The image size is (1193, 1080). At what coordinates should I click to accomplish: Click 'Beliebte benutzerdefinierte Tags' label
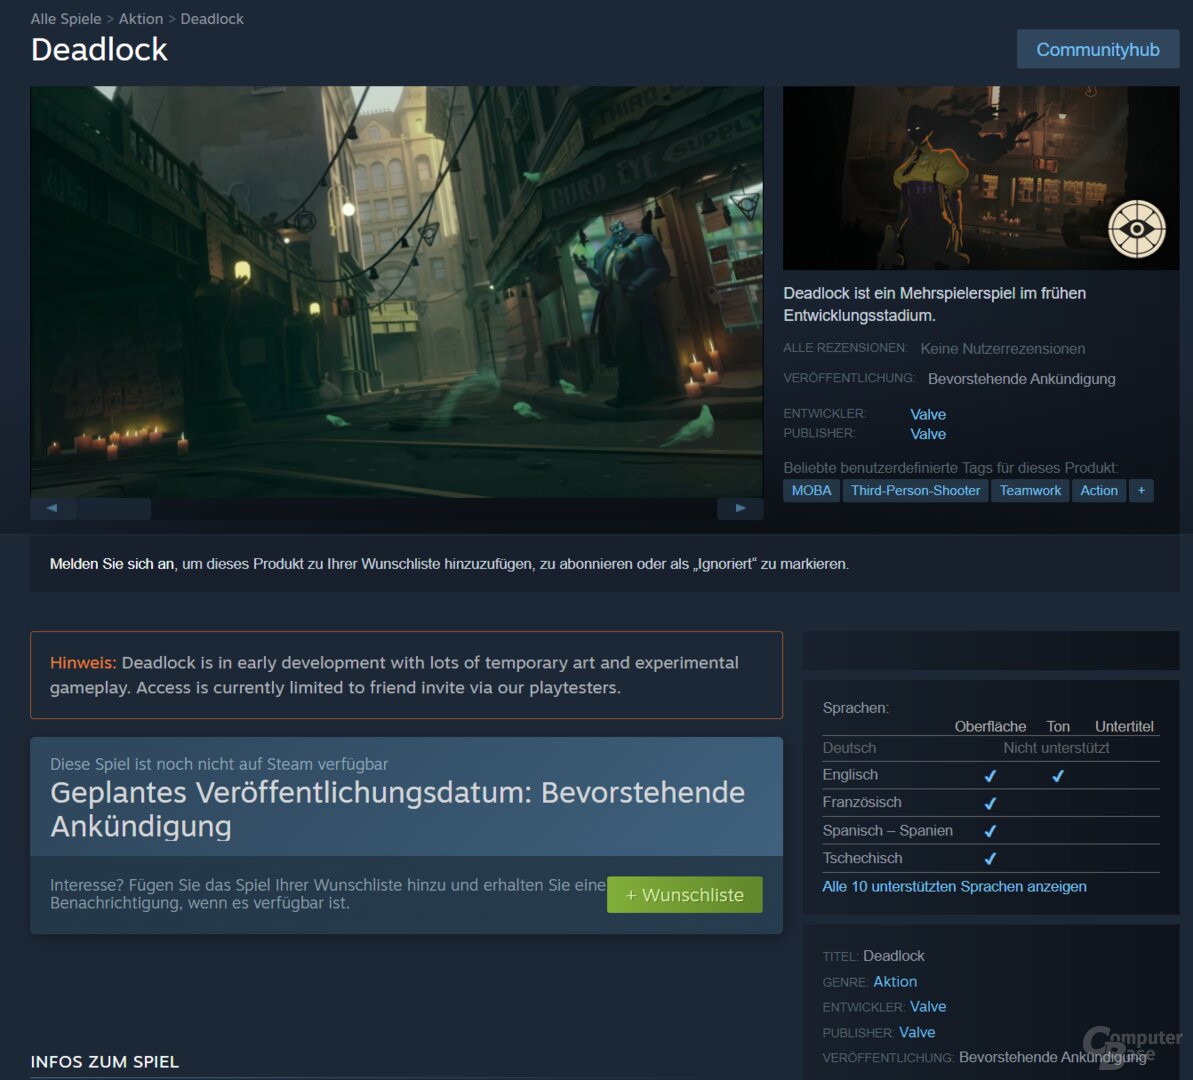click(951, 467)
